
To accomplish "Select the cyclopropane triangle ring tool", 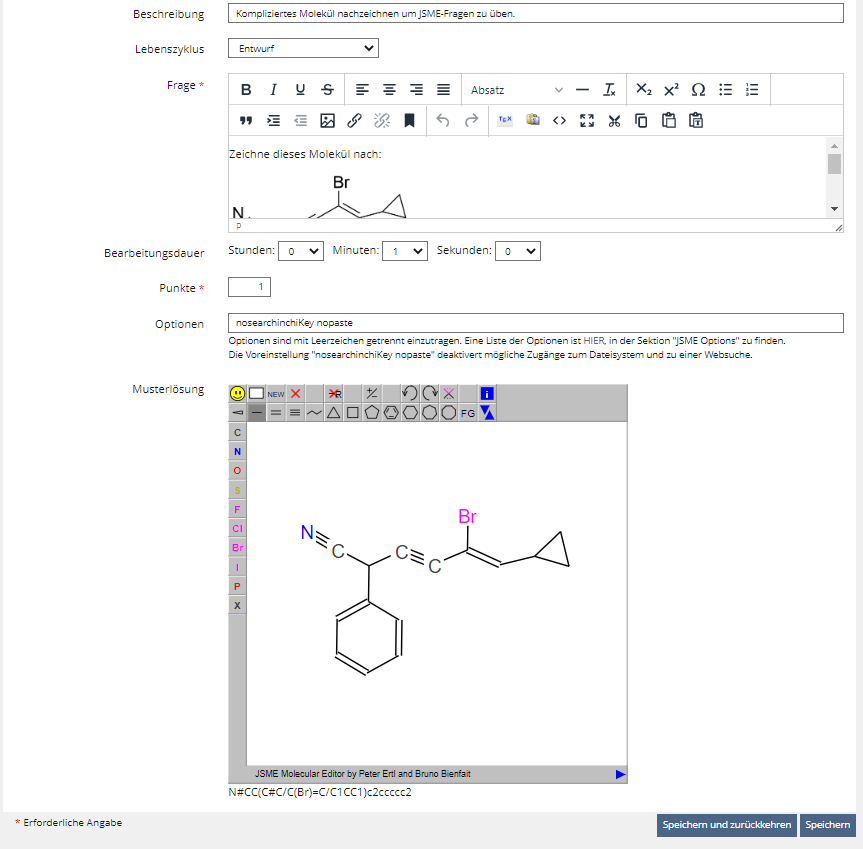I will 334,412.
